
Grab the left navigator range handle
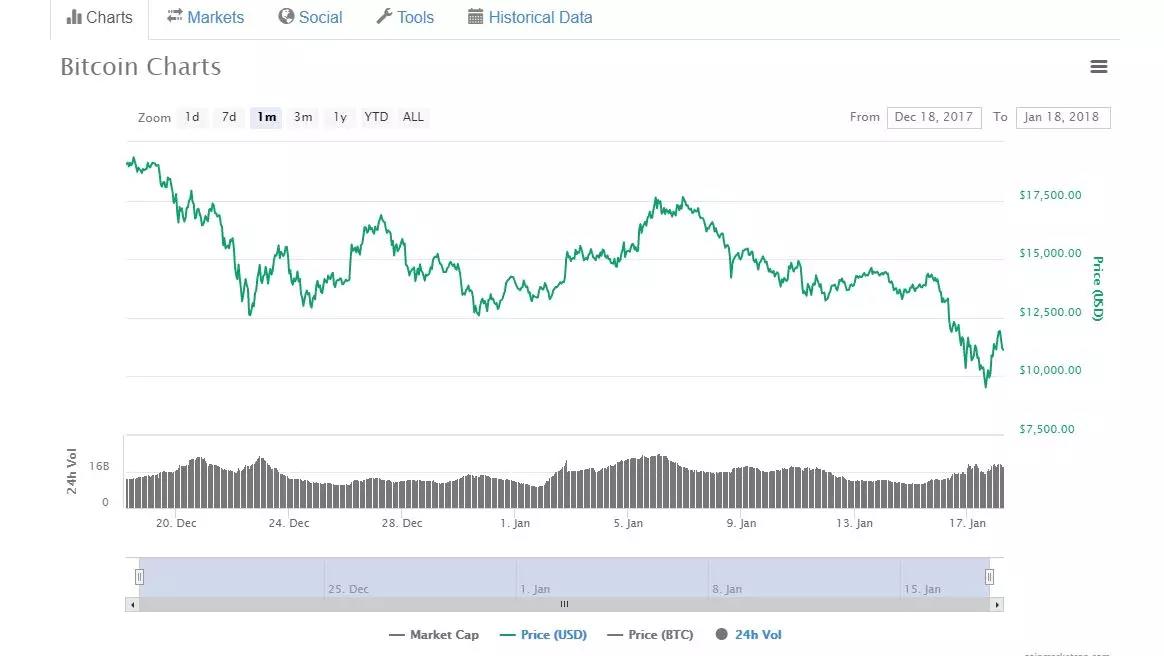tap(140, 576)
